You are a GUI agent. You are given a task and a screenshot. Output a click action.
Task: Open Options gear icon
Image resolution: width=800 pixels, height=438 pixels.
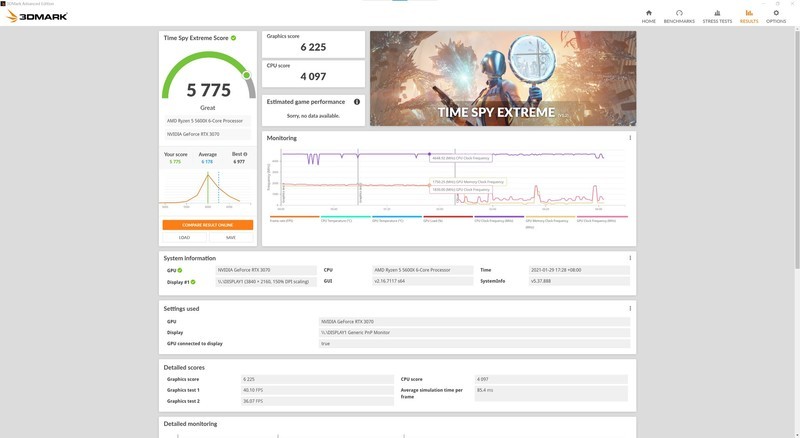tap(776, 16)
